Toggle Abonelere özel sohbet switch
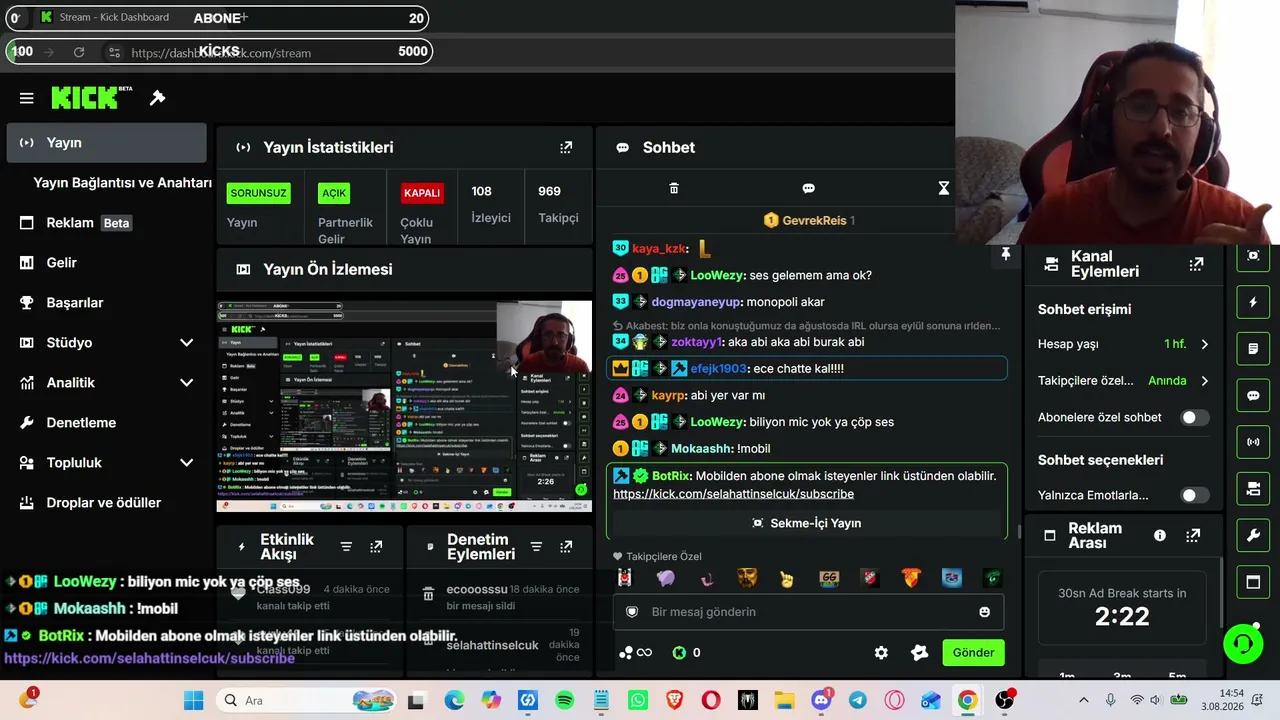 point(1194,417)
